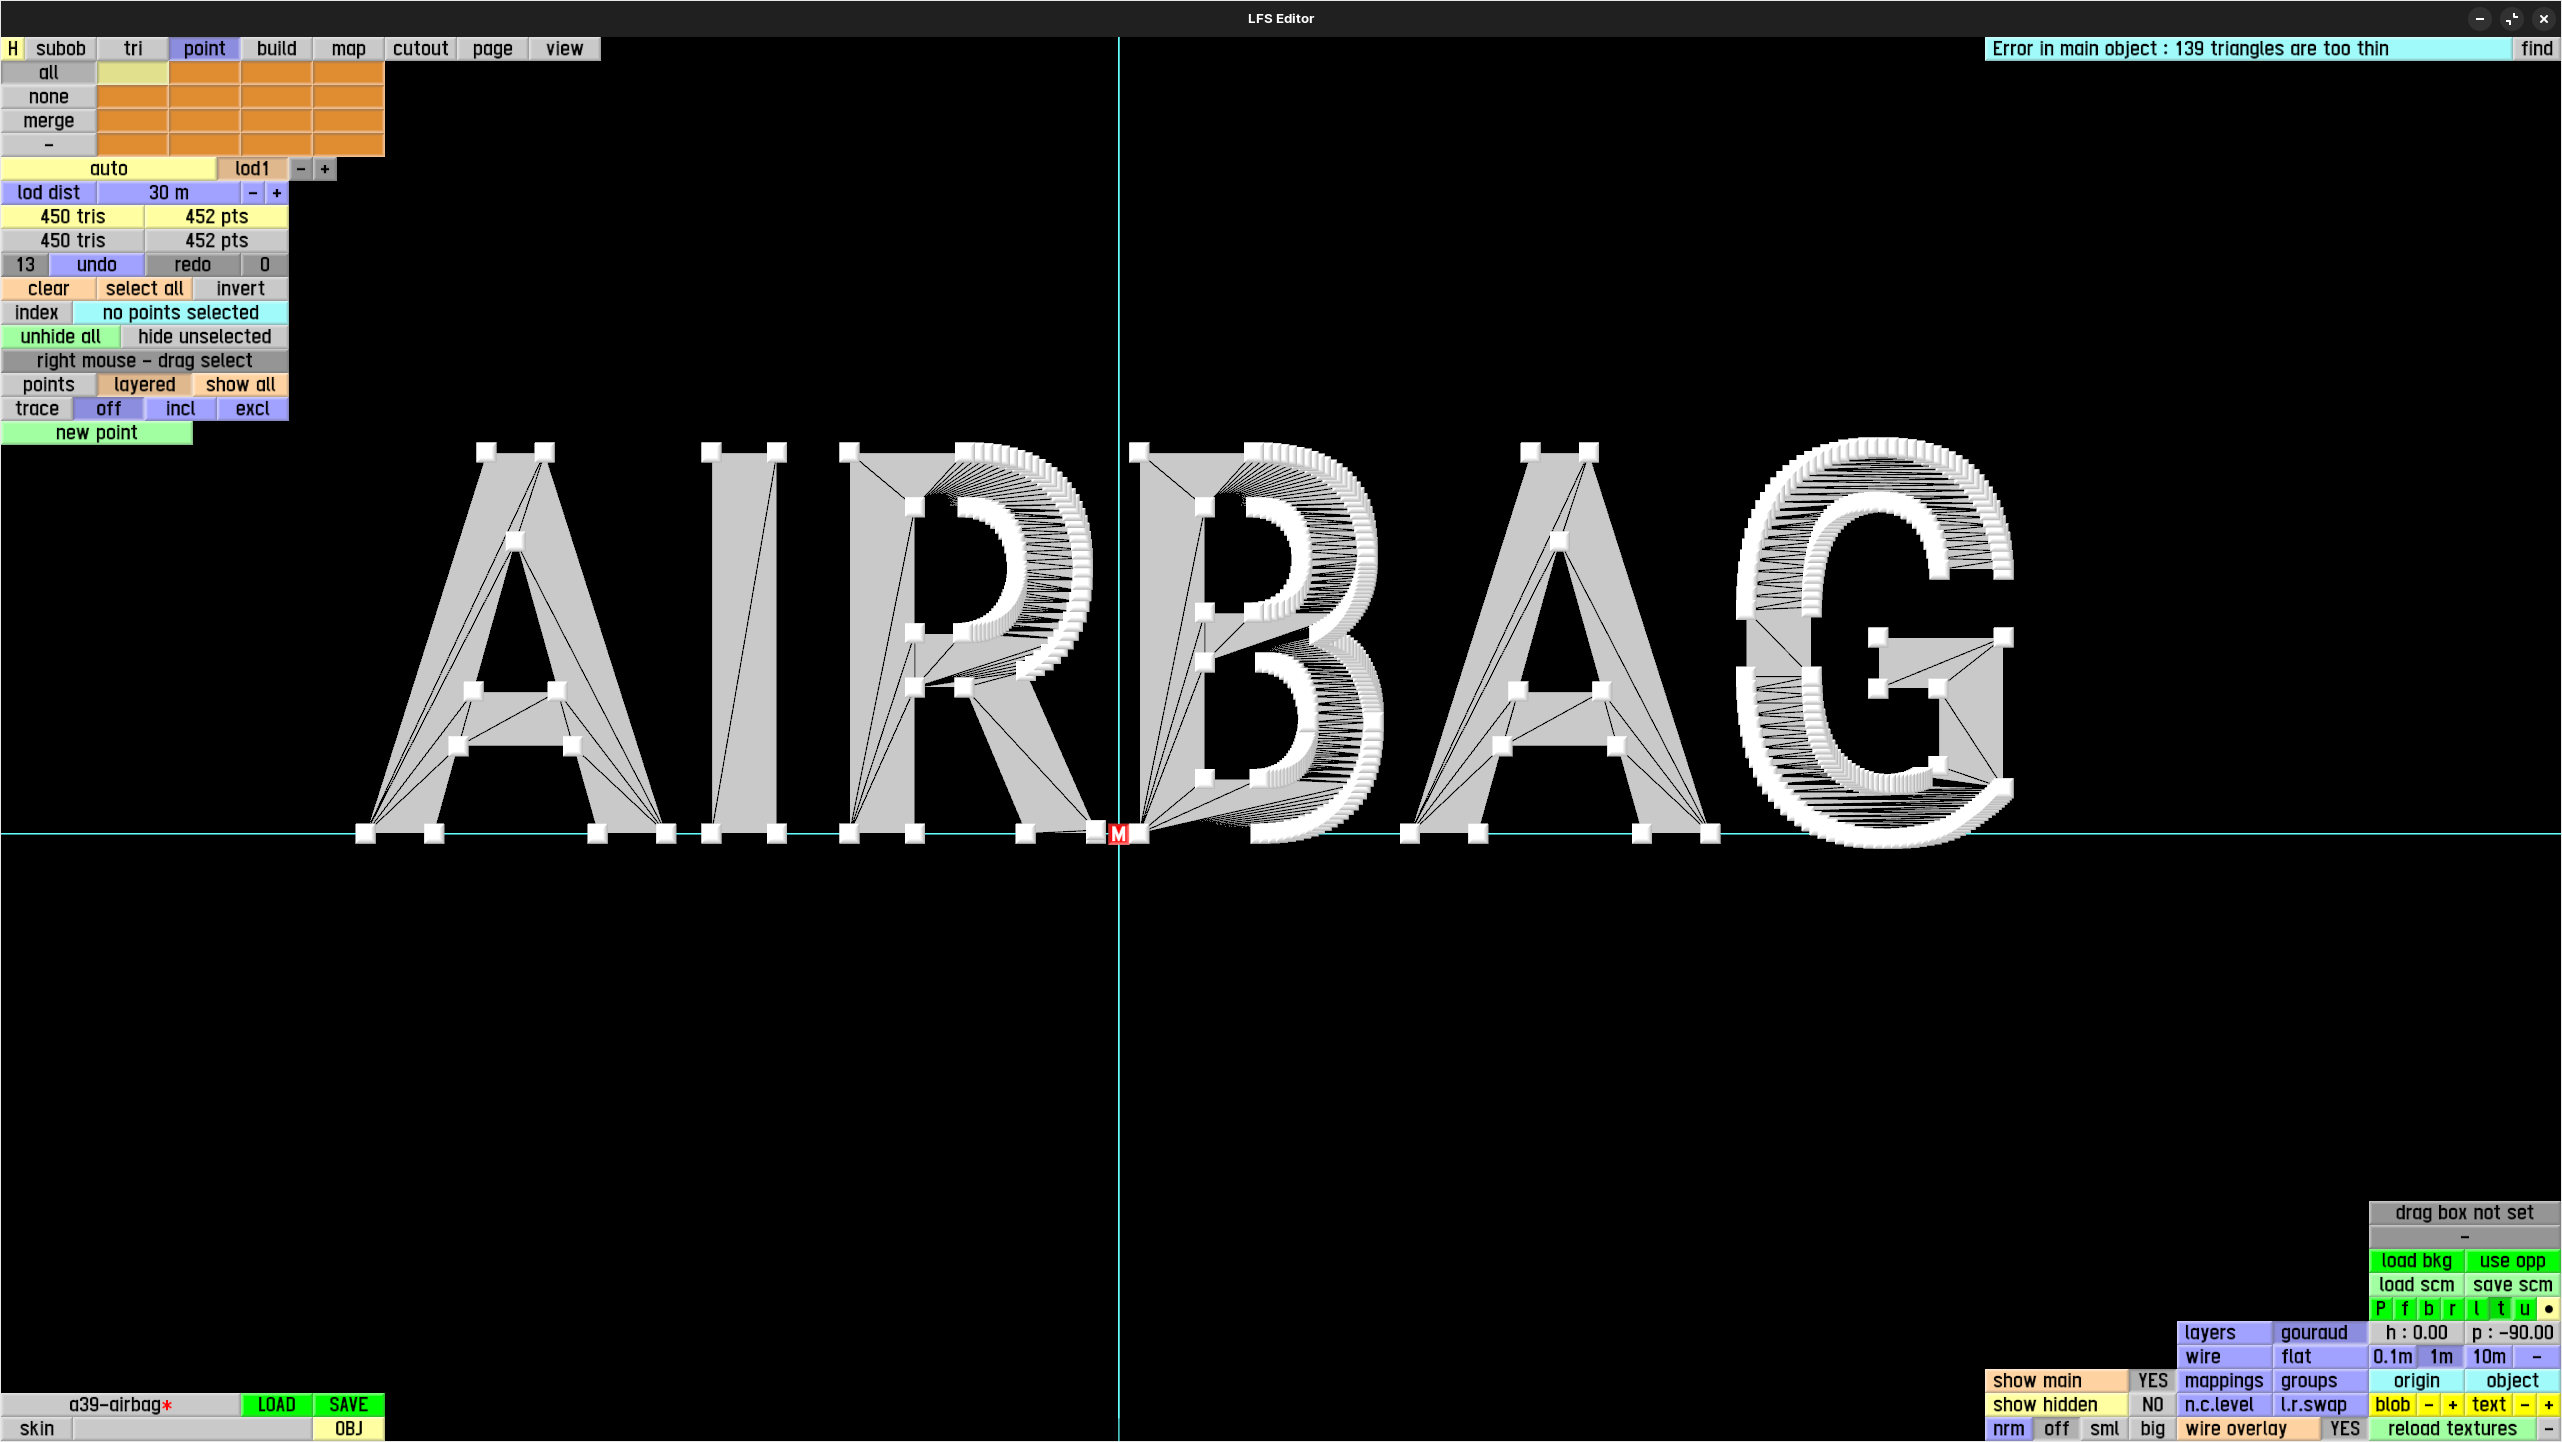Increase lod dist with plus stepper
The height and width of the screenshot is (1442, 2562).
click(277, 193)
